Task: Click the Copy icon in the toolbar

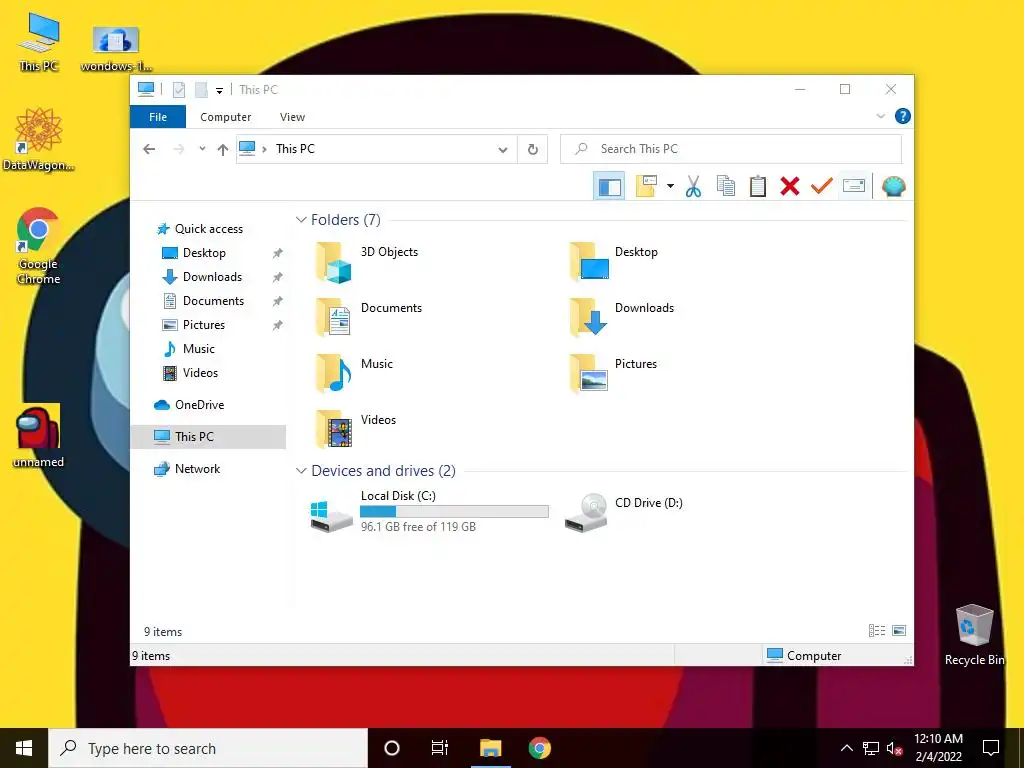Action: pyautogui.click(x=726, y=187)
